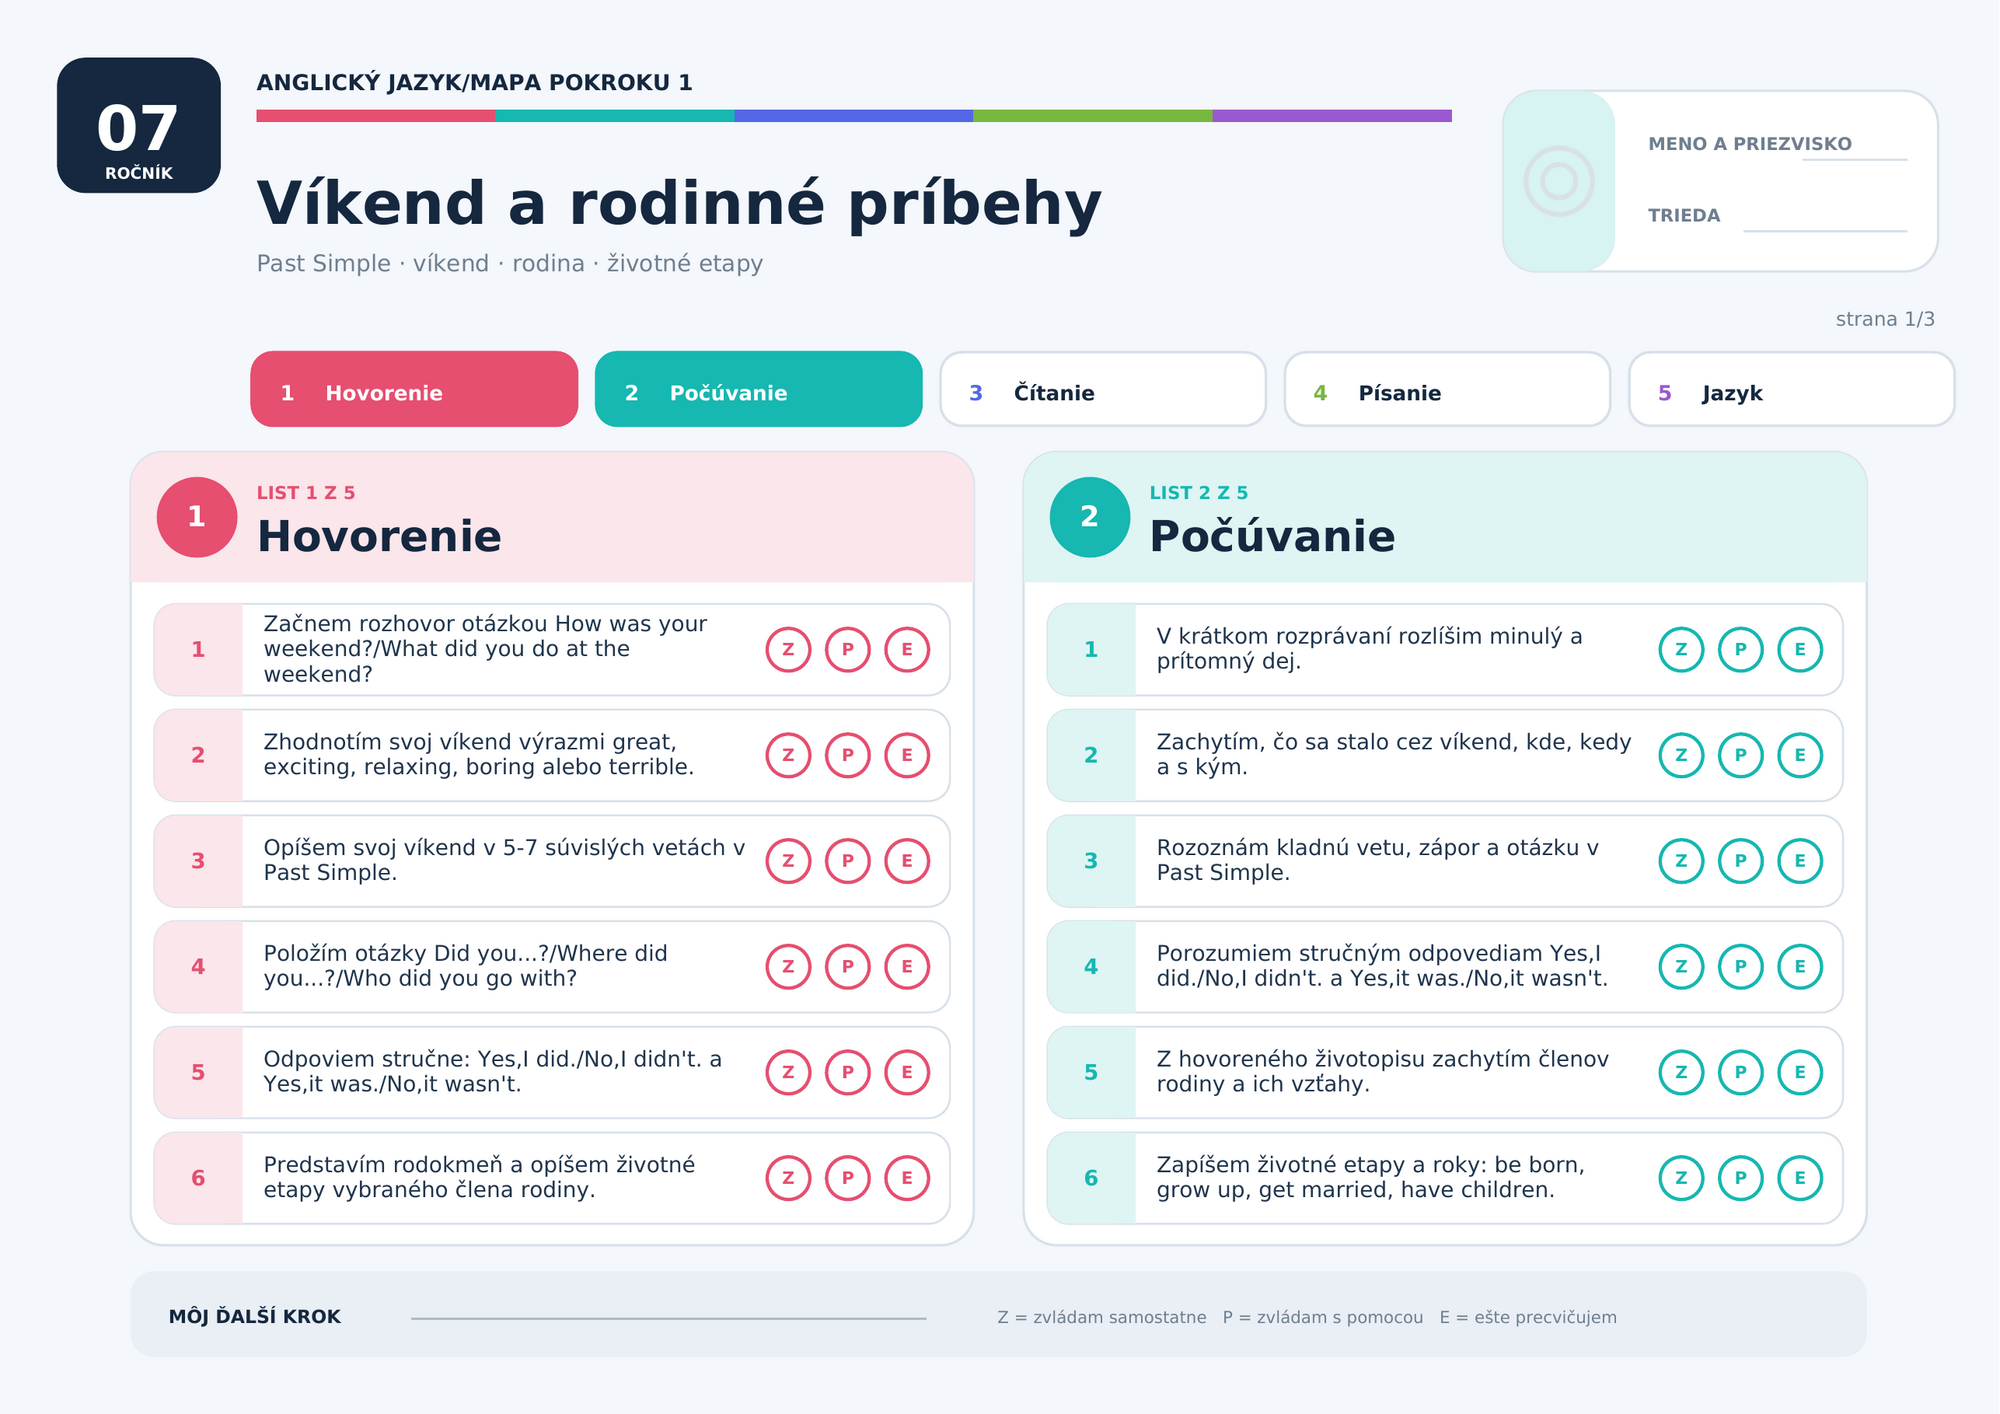Select the Hovorenie tab
Screen dimensions: 2000x1414
[x=414, y=389]
